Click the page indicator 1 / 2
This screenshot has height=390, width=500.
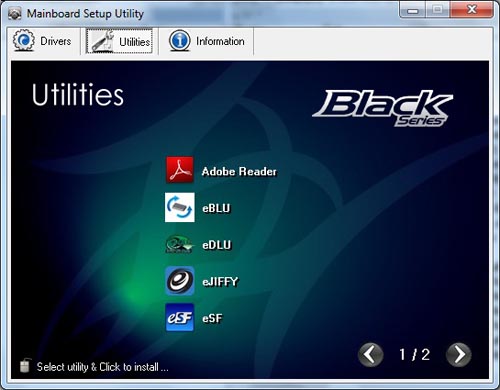414,354
